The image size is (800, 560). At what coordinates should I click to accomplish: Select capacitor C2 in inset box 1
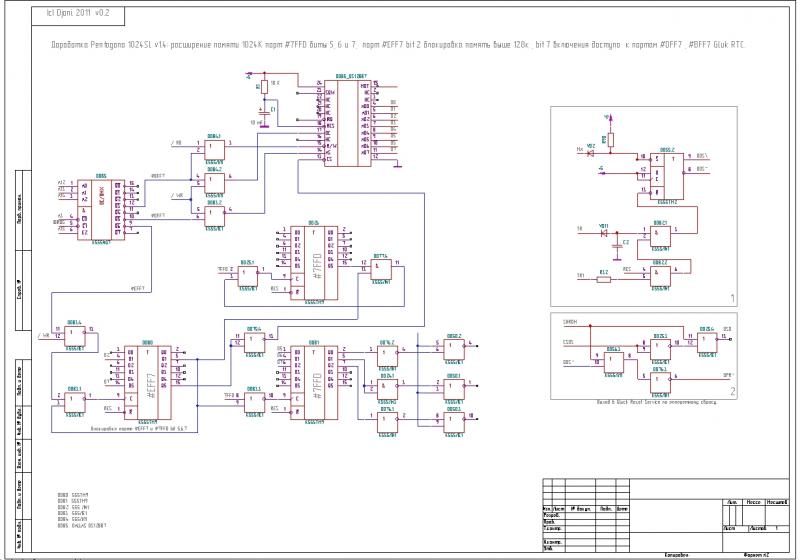pyautogui.click(x=618, y=243)
